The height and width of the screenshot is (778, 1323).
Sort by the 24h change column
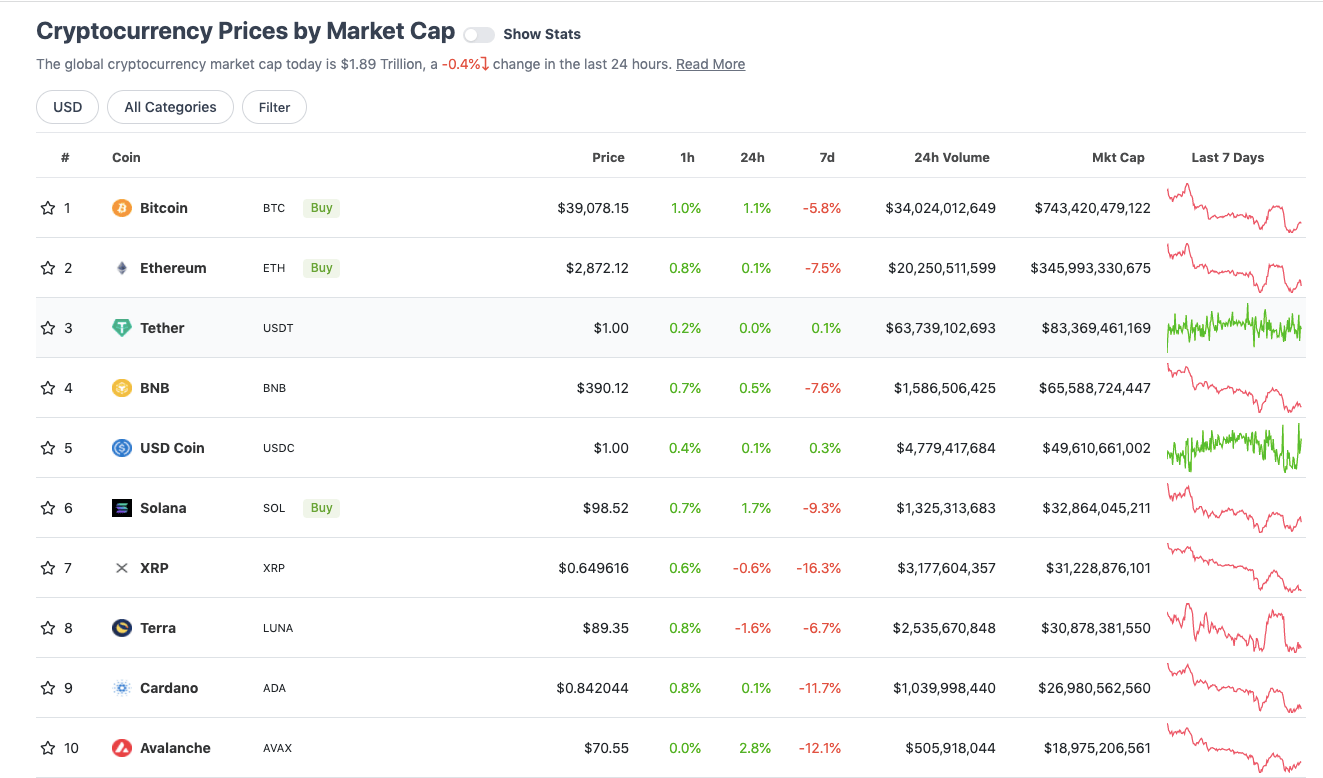[753, 157]
